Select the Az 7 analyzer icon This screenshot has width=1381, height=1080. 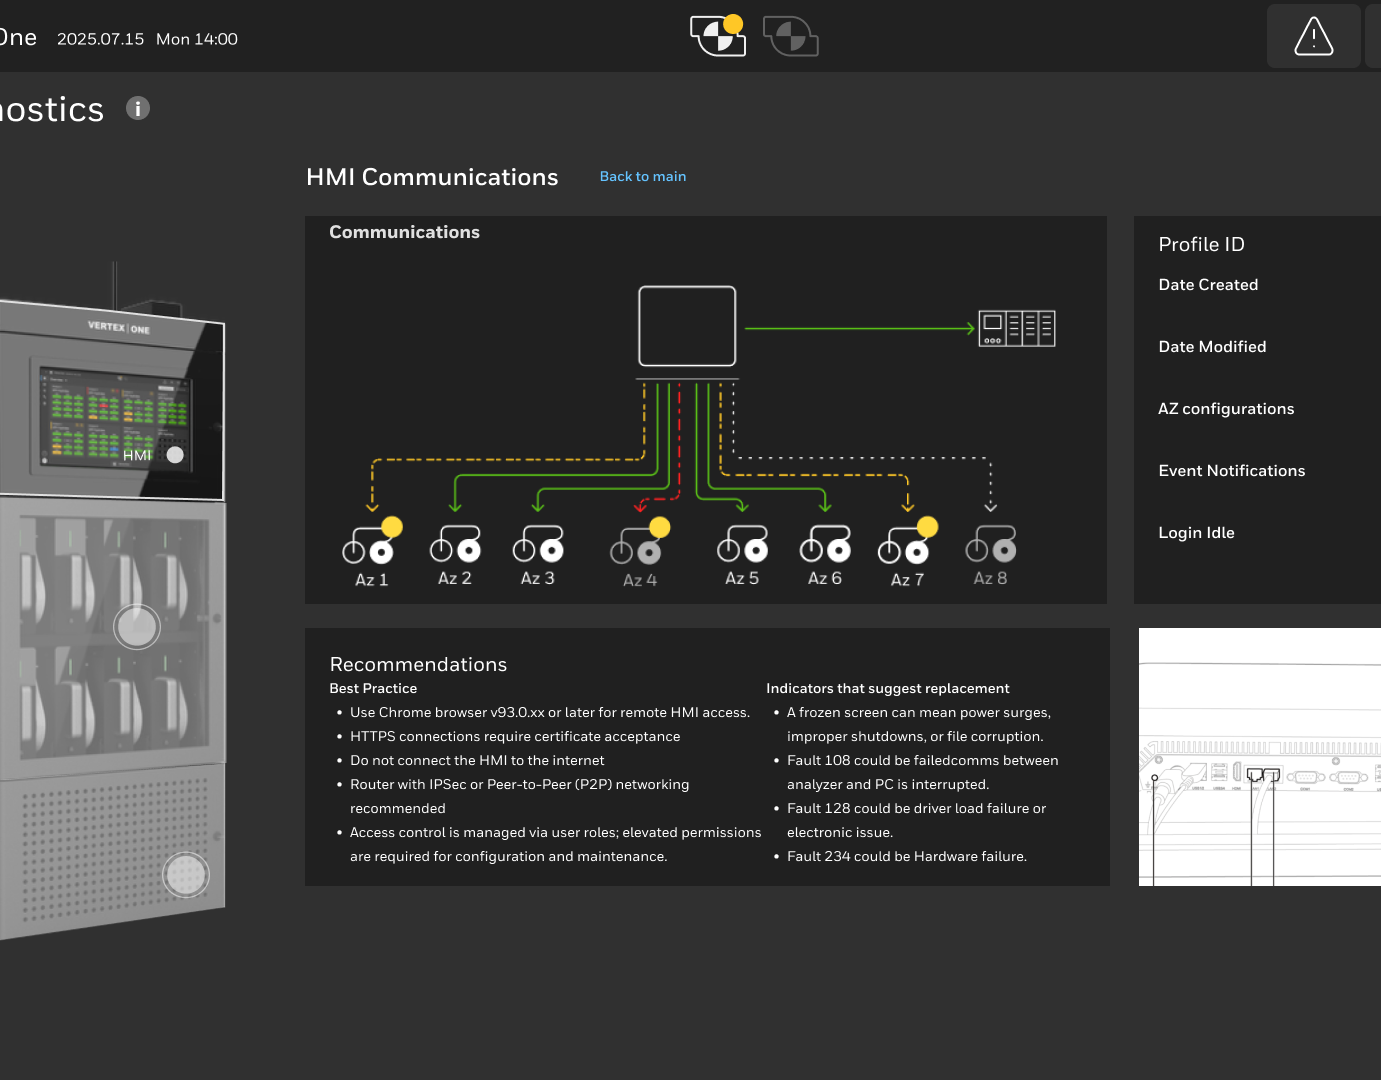907,543
